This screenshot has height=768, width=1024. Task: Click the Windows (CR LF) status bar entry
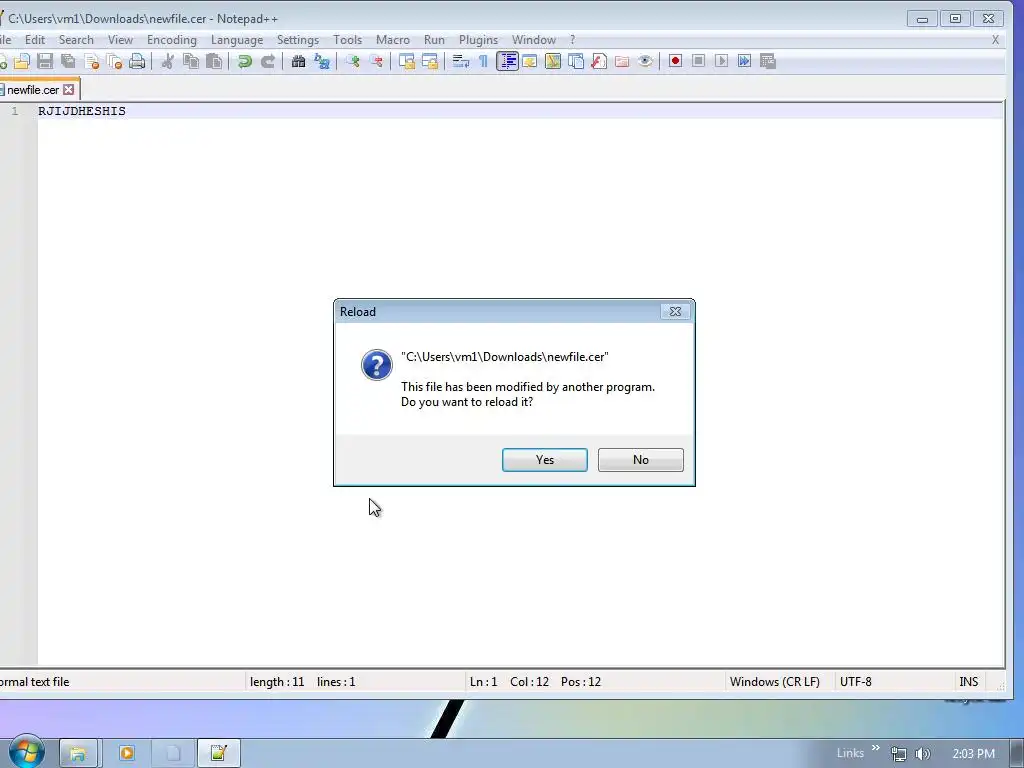pos(775,682)
